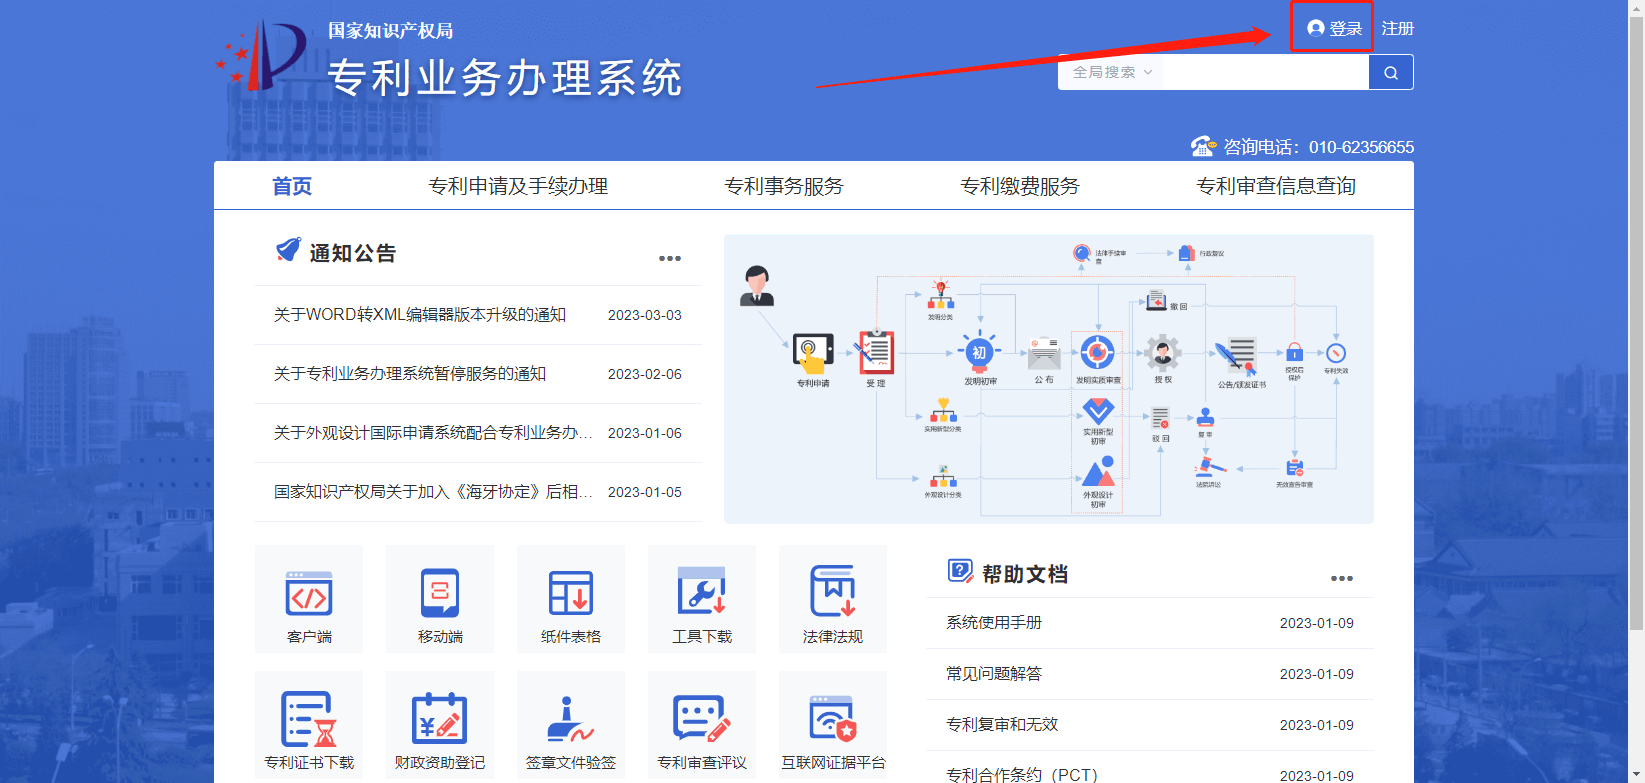
Task: Click the 国家知识产权局 logo emblem
Action: click(x=262, y=55)
